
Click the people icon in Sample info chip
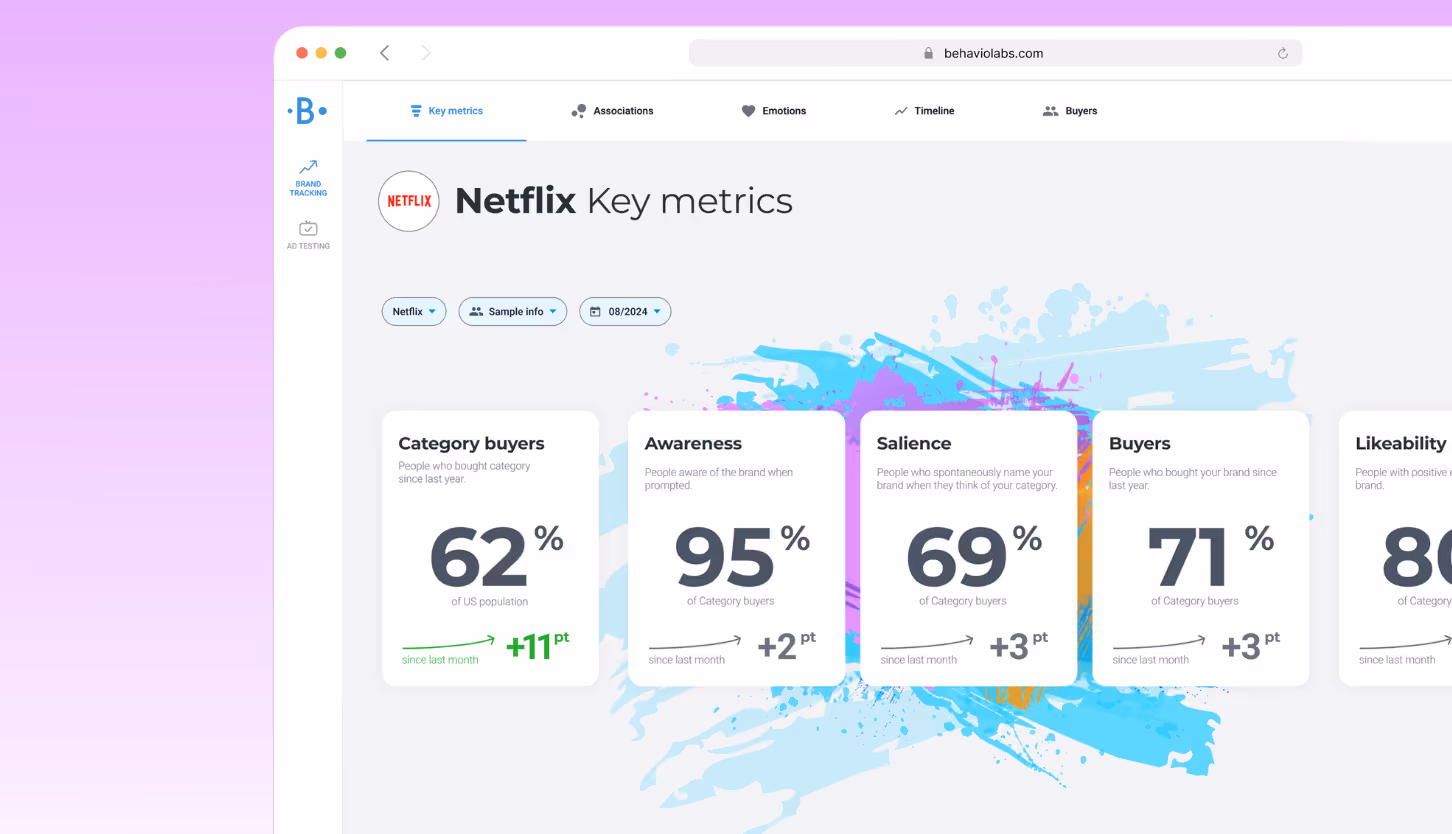(476, 312)
